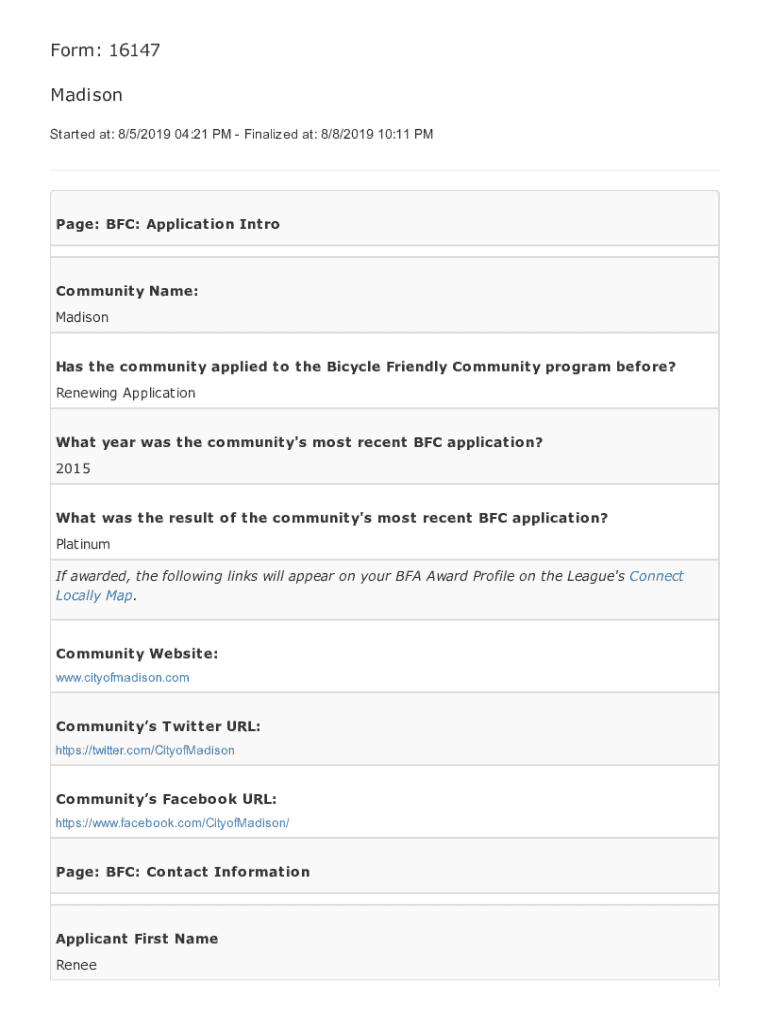770x1024 pixels.
Task: Click the "Community's Twitter URL:" label
Action: tap(158, 727)
